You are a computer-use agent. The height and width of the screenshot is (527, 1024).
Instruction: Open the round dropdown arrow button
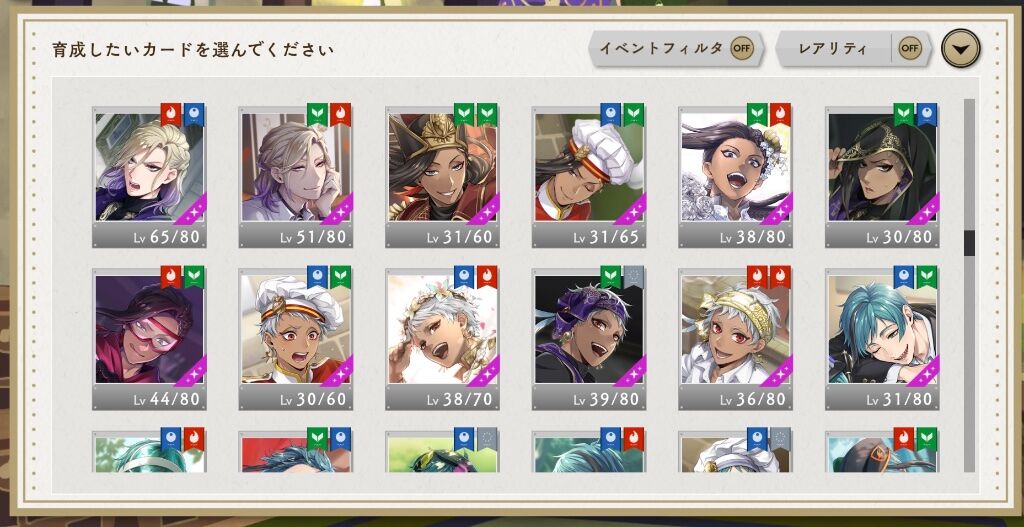click(x=961, y=48)
